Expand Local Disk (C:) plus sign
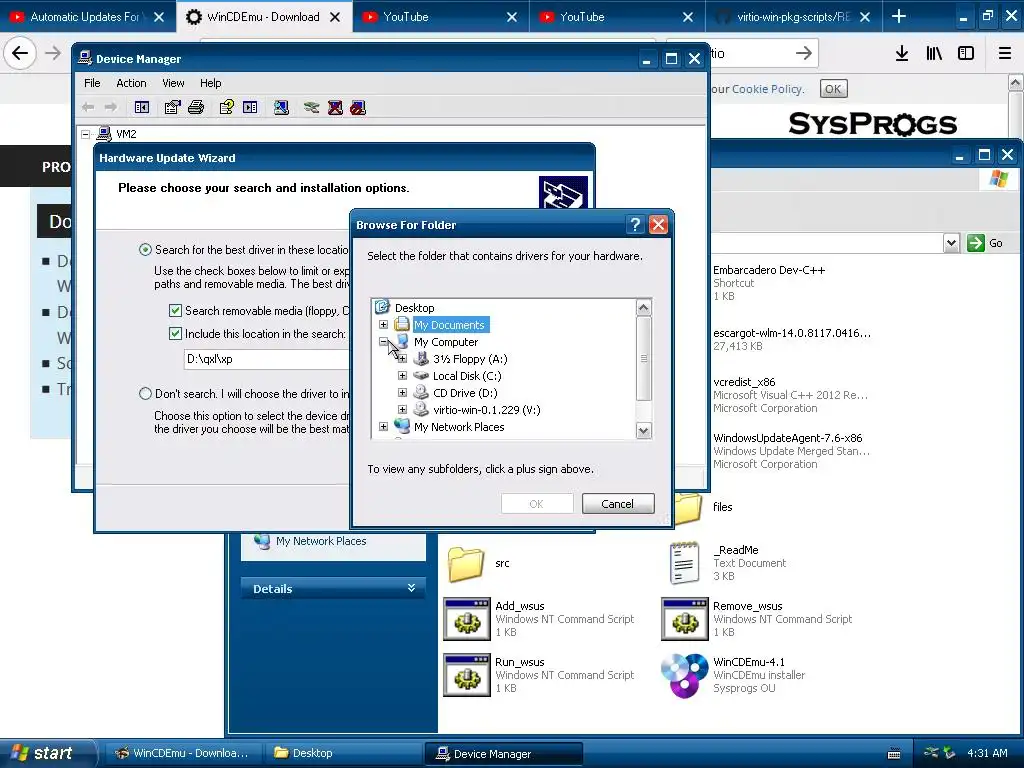This screenshot has width=1024, height=768. [x=402, y=376]
